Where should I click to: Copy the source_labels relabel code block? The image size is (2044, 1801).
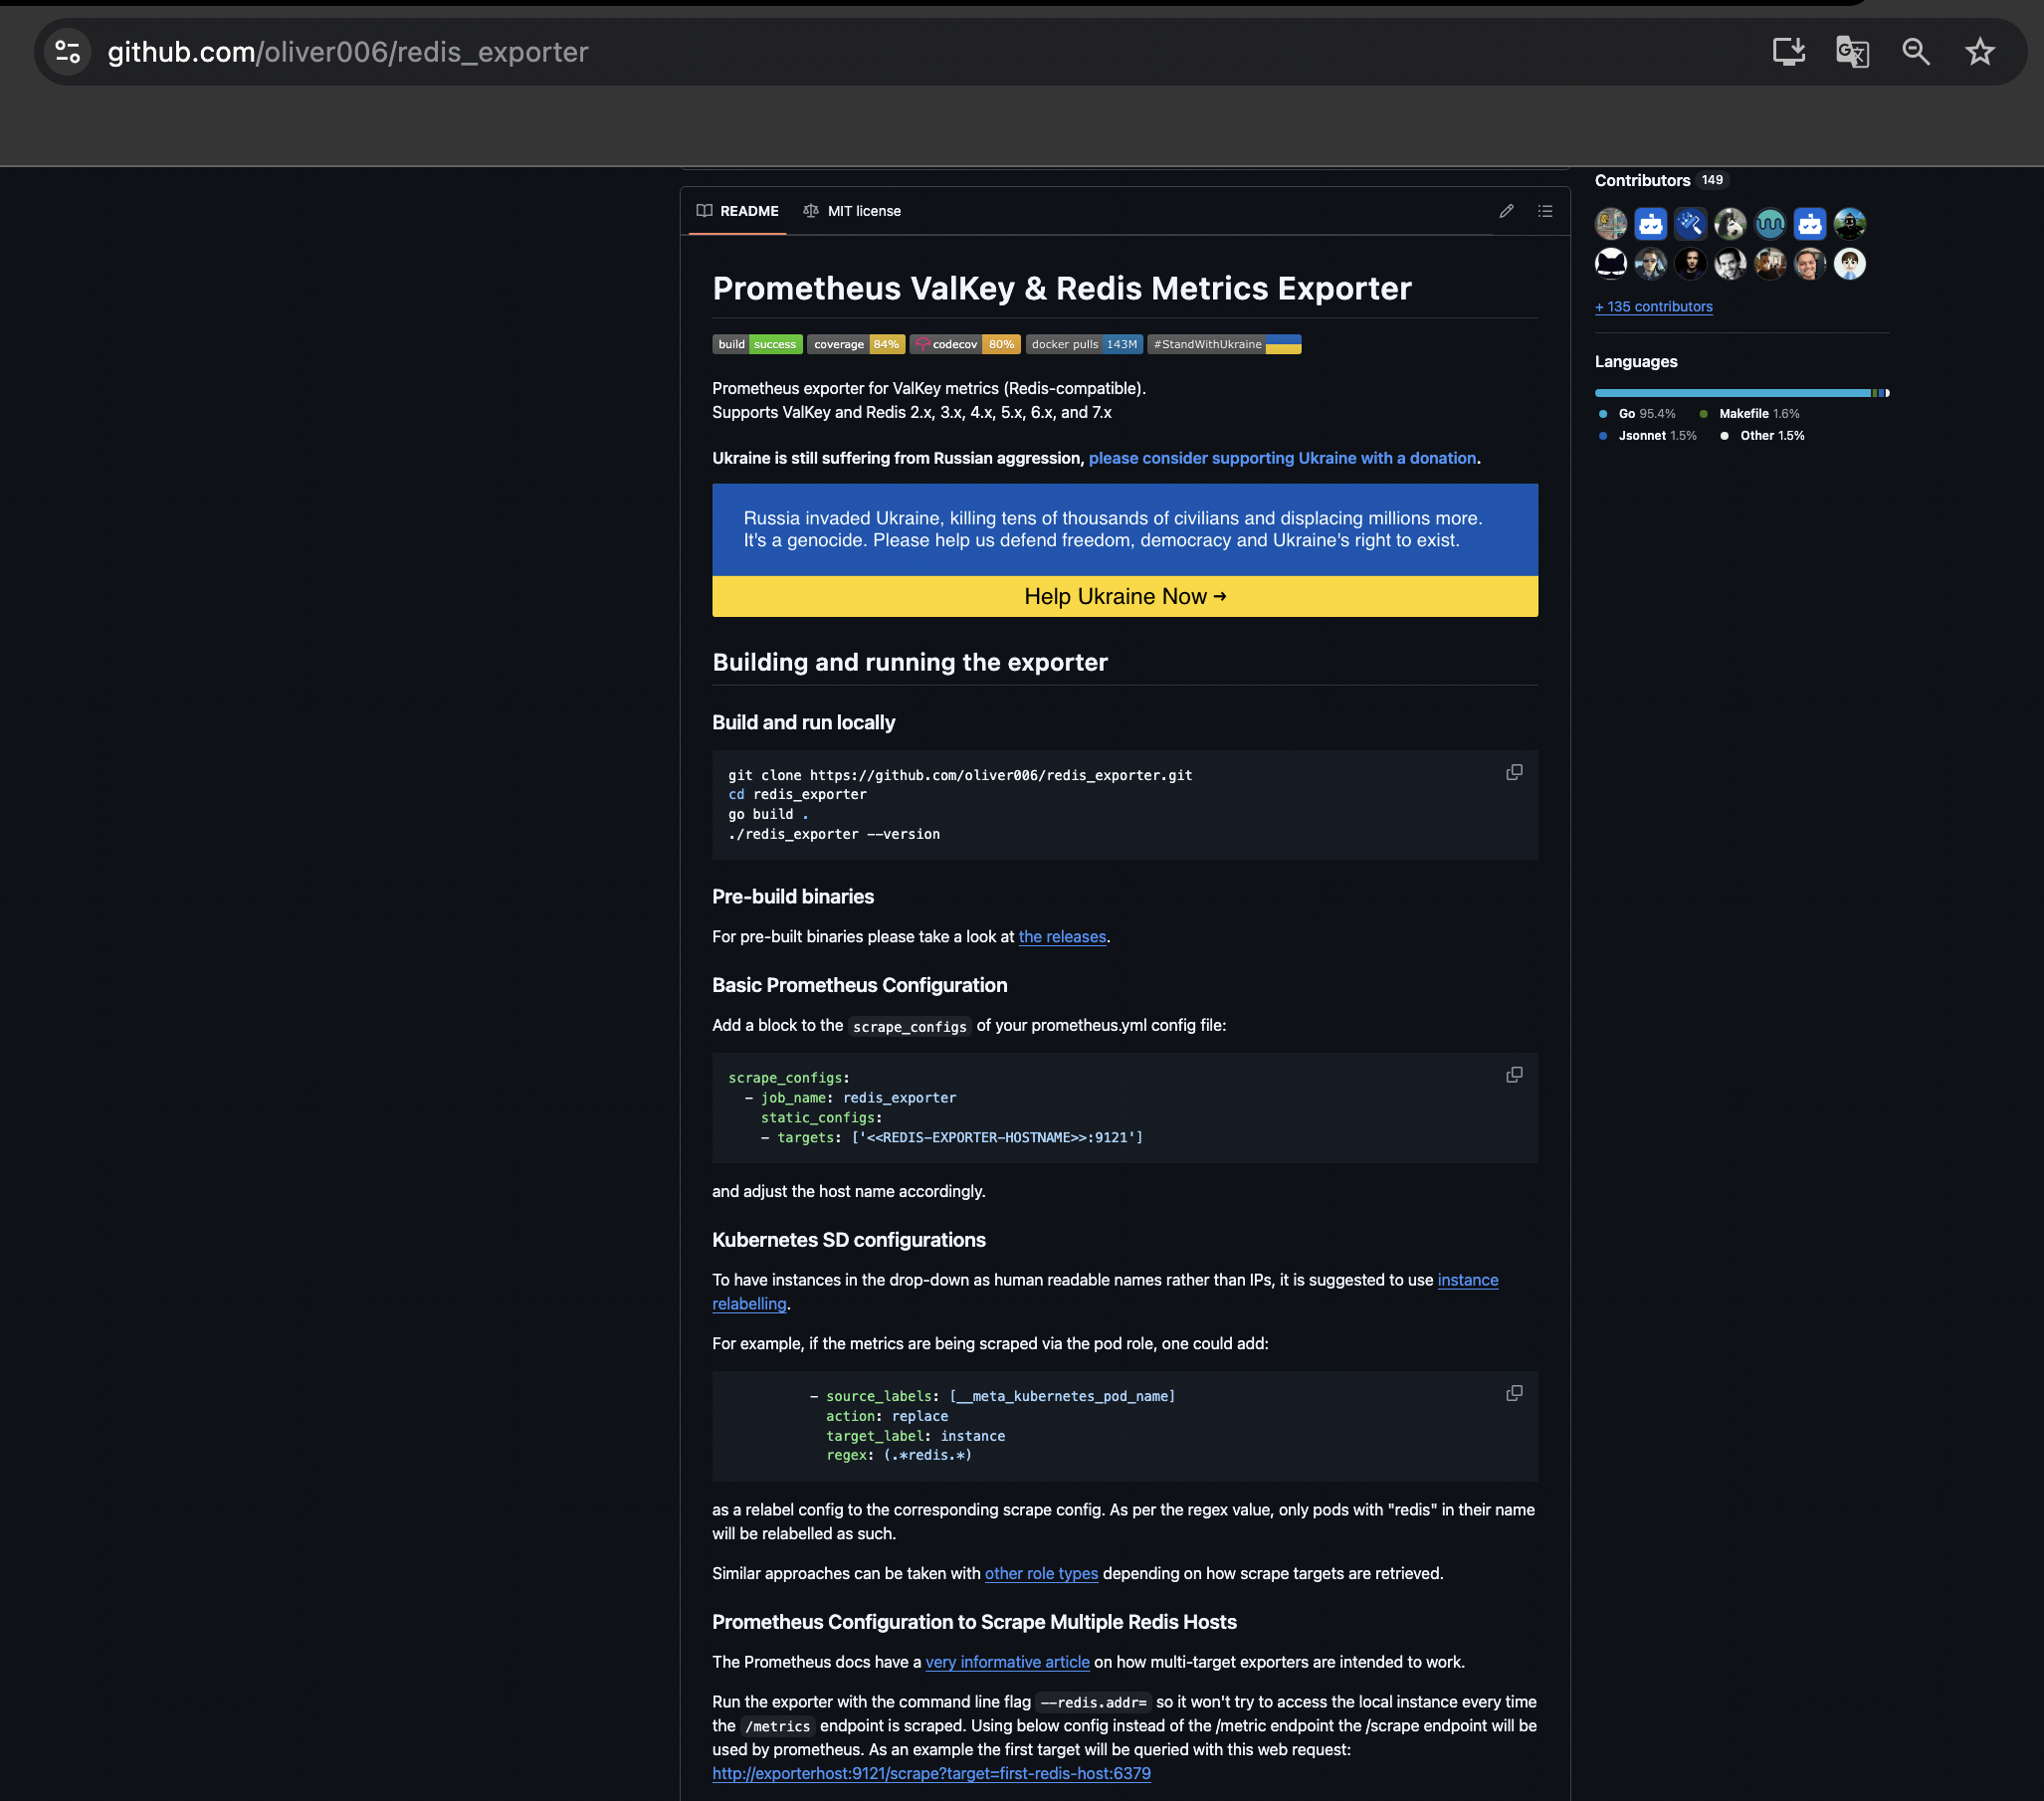[x=1514, y=1393]
